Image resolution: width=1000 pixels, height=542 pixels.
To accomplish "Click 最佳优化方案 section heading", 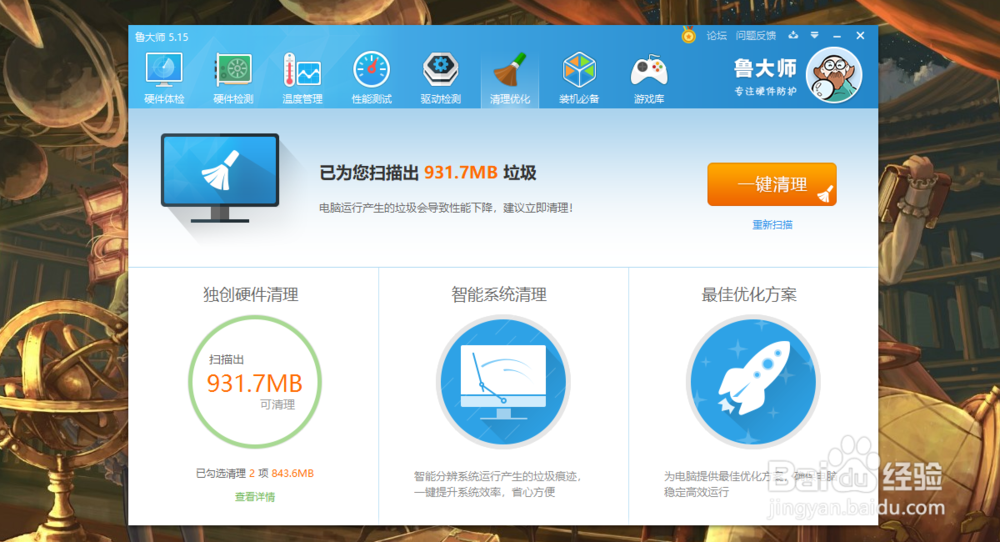I will (749, 295).
